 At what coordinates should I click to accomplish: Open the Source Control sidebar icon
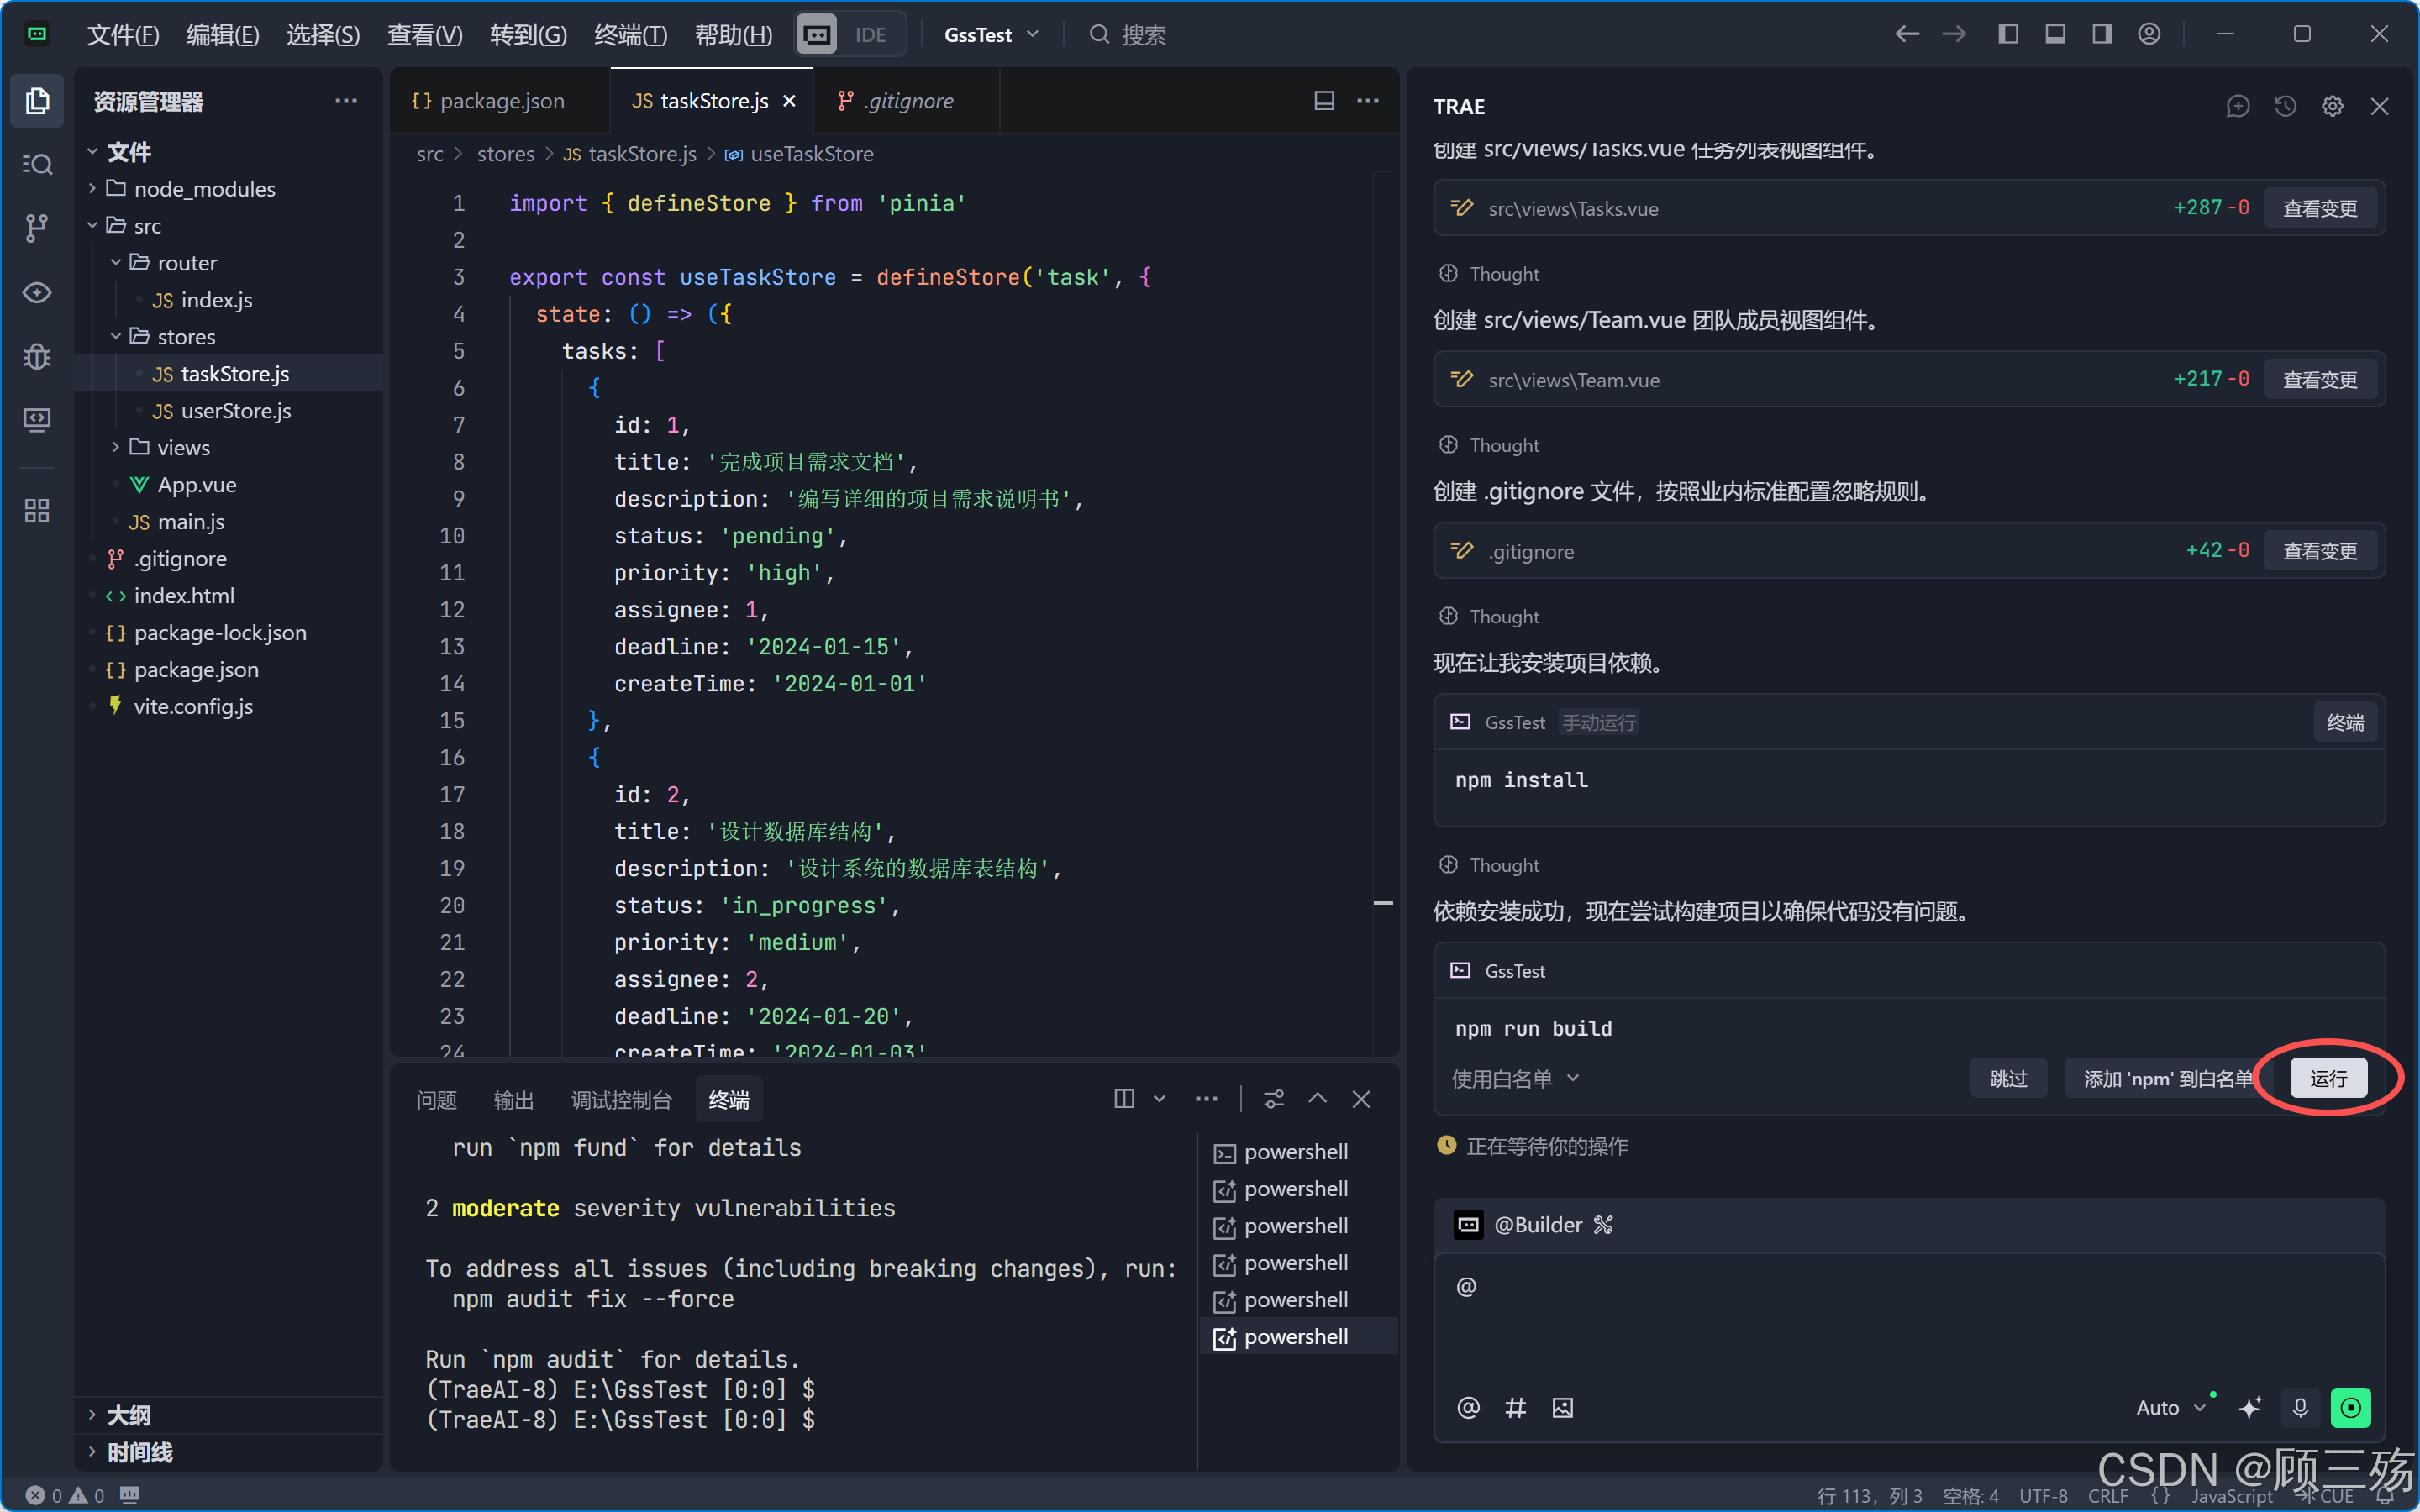[37, 228]
